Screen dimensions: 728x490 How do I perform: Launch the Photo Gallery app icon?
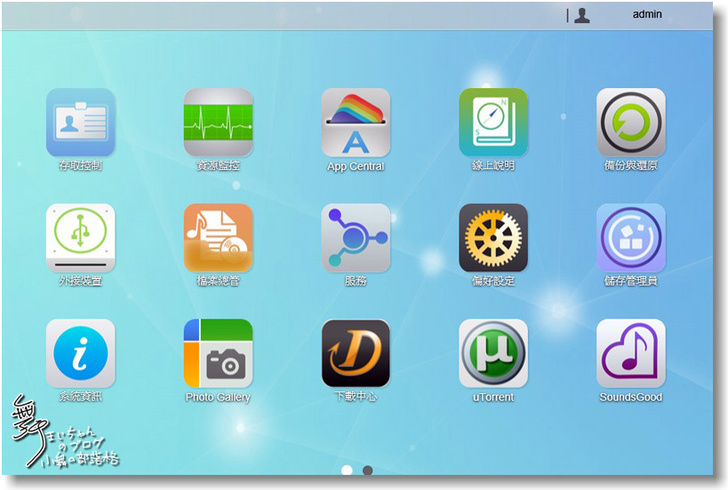click(x=218, y=353)
